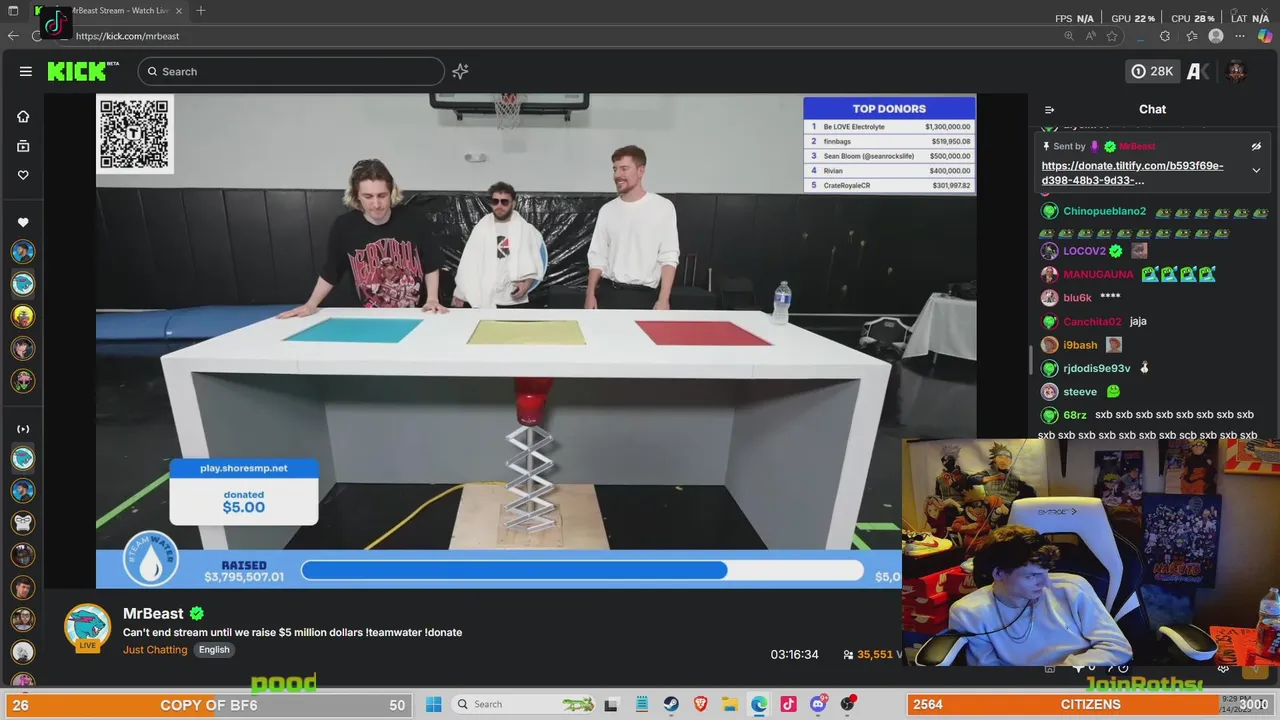The height and width of the screenshot is (720, 1280).
Task: Open the user profile avatar menu
Action: coord(1237,71)
